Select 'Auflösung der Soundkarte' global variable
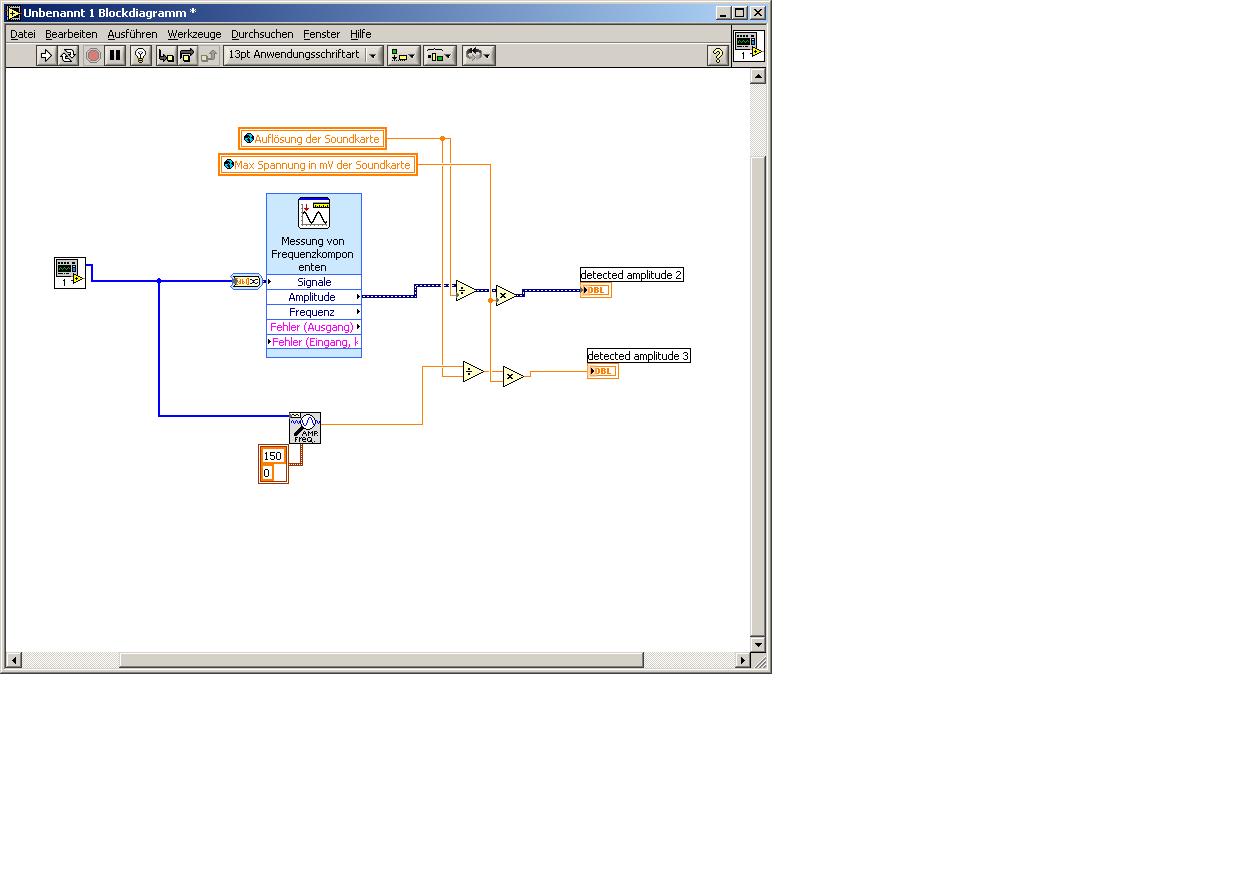The height and width of the screenshot is (888, 1256). (312, 139)
